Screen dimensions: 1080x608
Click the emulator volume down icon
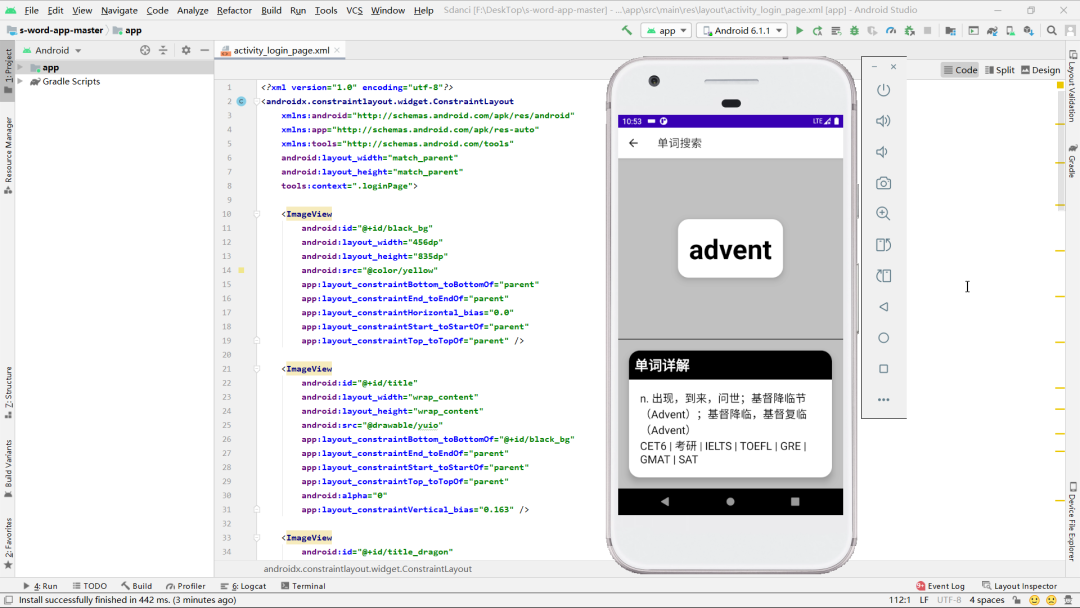pyautogui.click(x=882, y=152)
